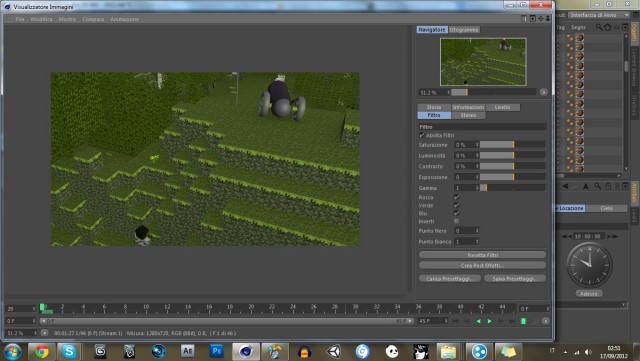This screenshot has height=361, width=640.
Task: Uncheck the Abilita Filtri checkbox
Action: pos(422,135)
